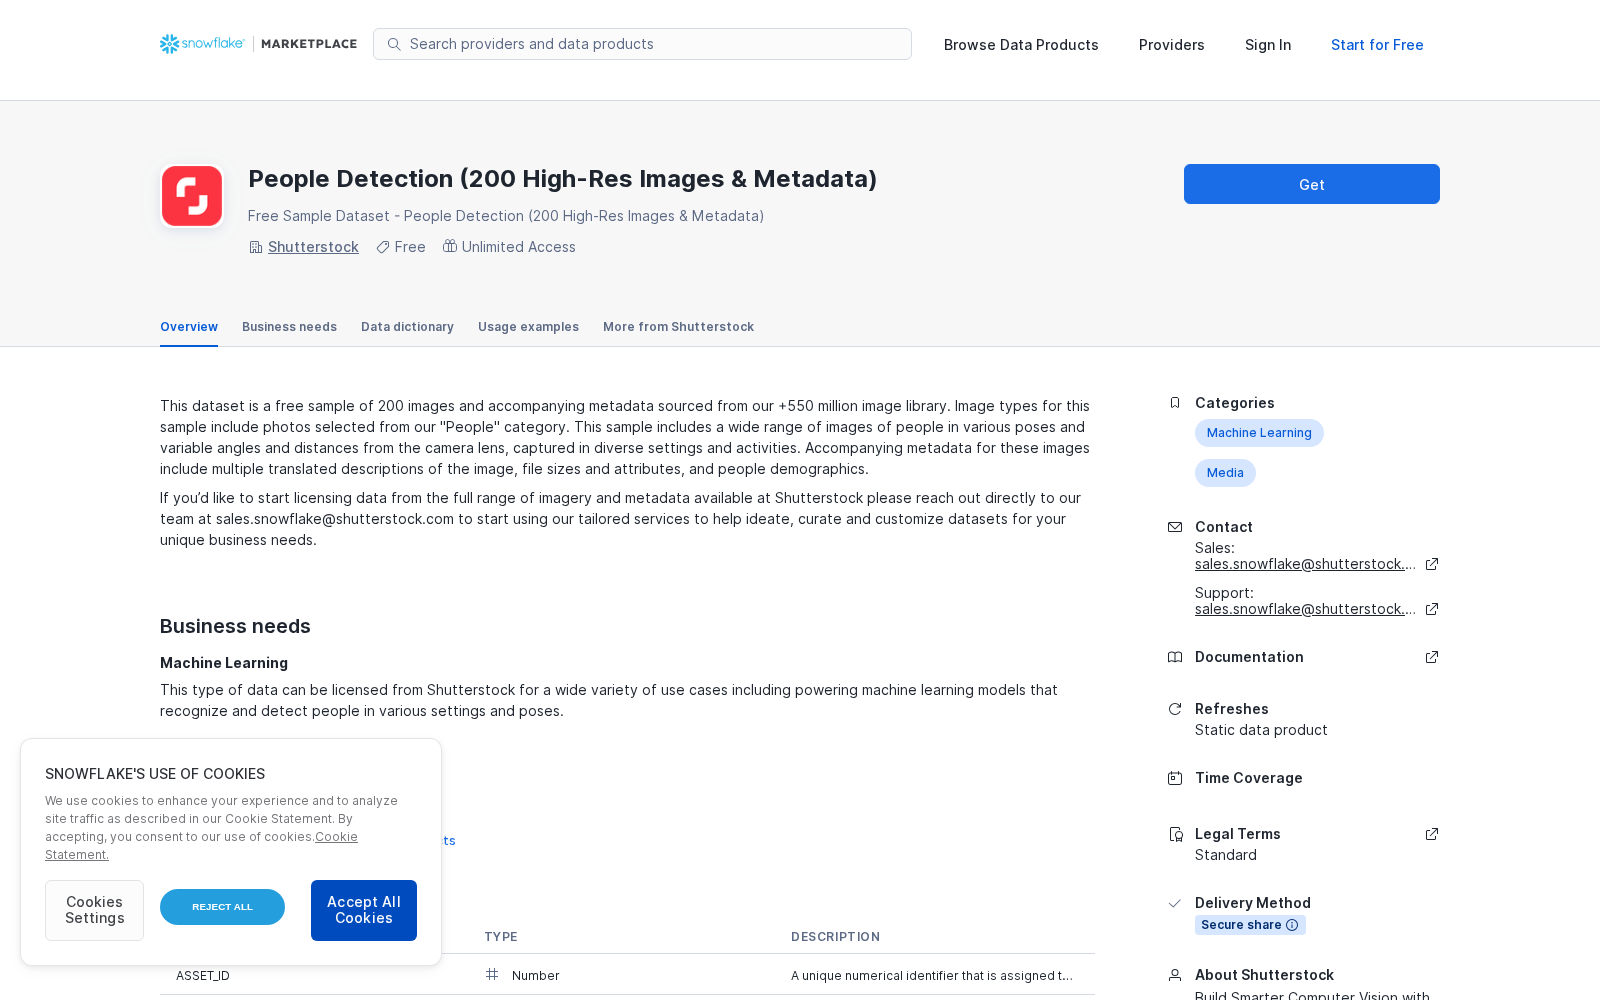
Task: Click the Refreshes cycle icon
Action: point(1175,709)
